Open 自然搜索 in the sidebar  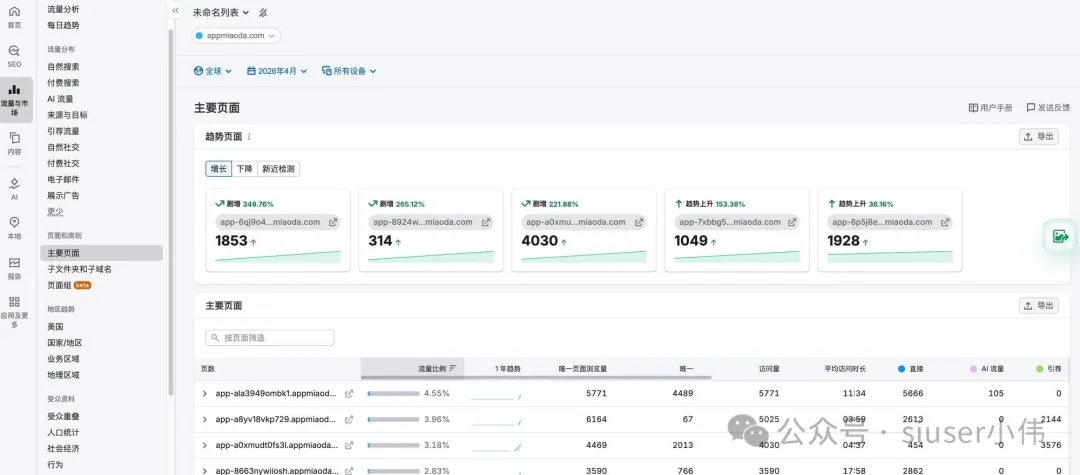63,67
